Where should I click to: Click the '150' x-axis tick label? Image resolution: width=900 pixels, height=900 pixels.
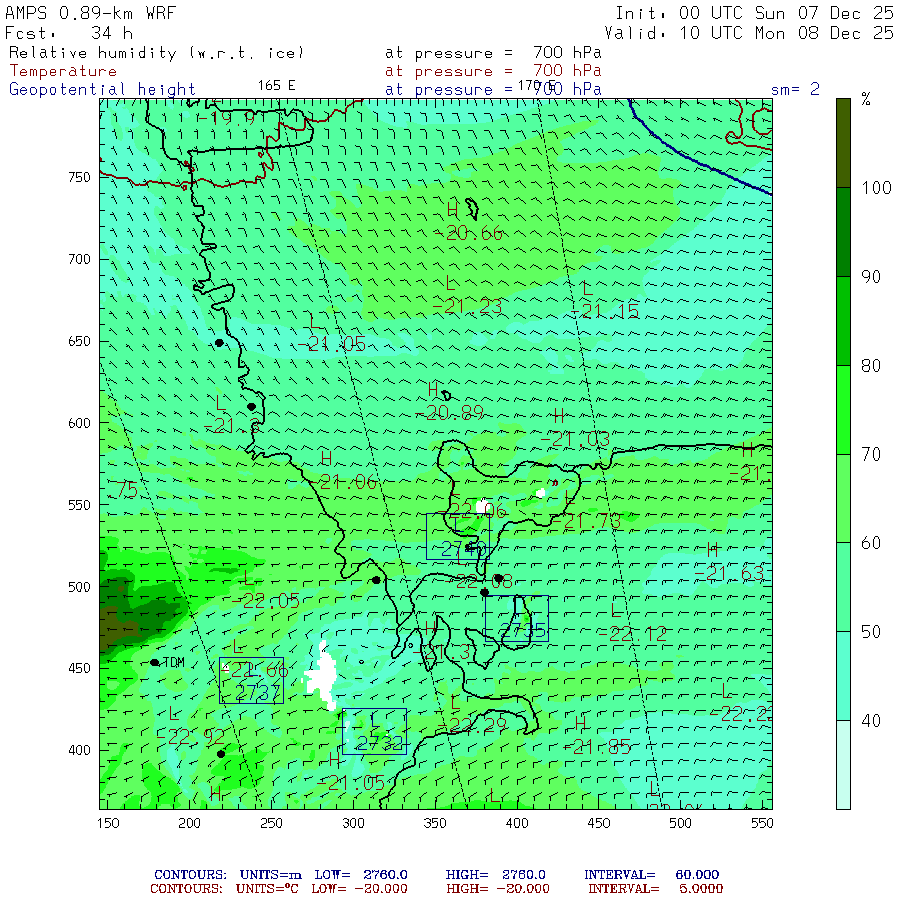click(108, 823)
